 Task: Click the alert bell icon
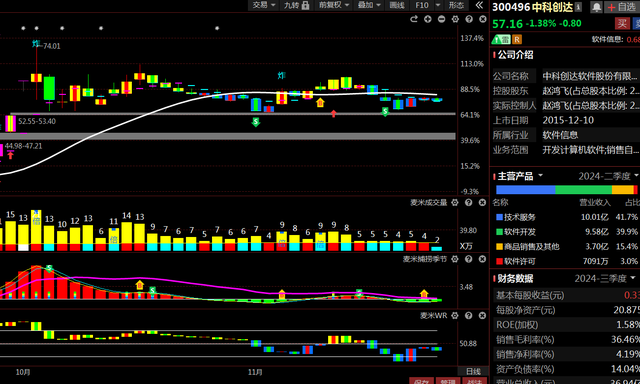pos(596,7)
